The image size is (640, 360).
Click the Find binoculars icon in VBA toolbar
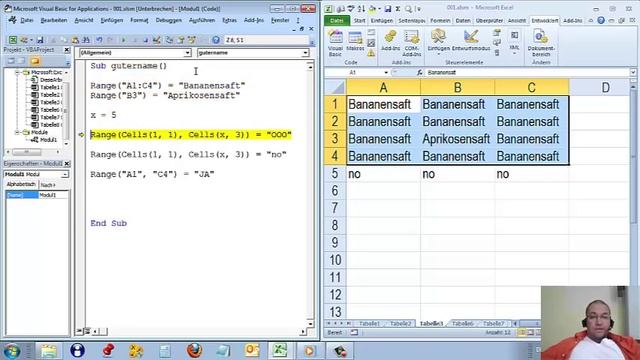tap(86, 40)
